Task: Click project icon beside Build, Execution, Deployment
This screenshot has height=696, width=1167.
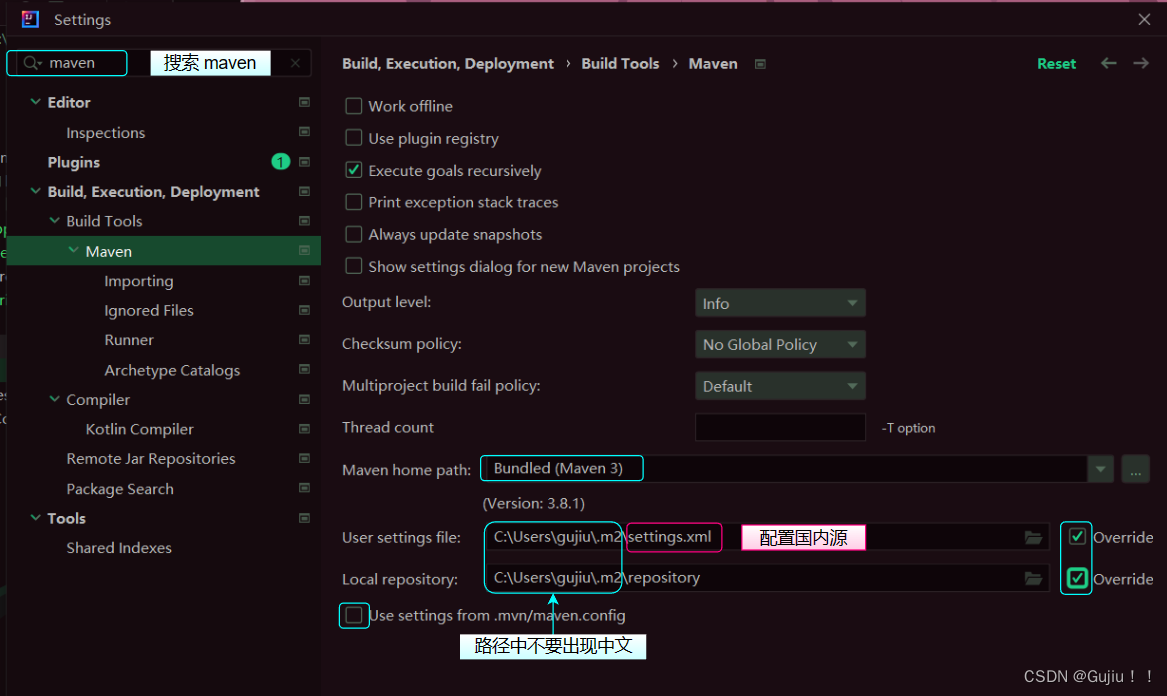Action: tap(304, 191)
